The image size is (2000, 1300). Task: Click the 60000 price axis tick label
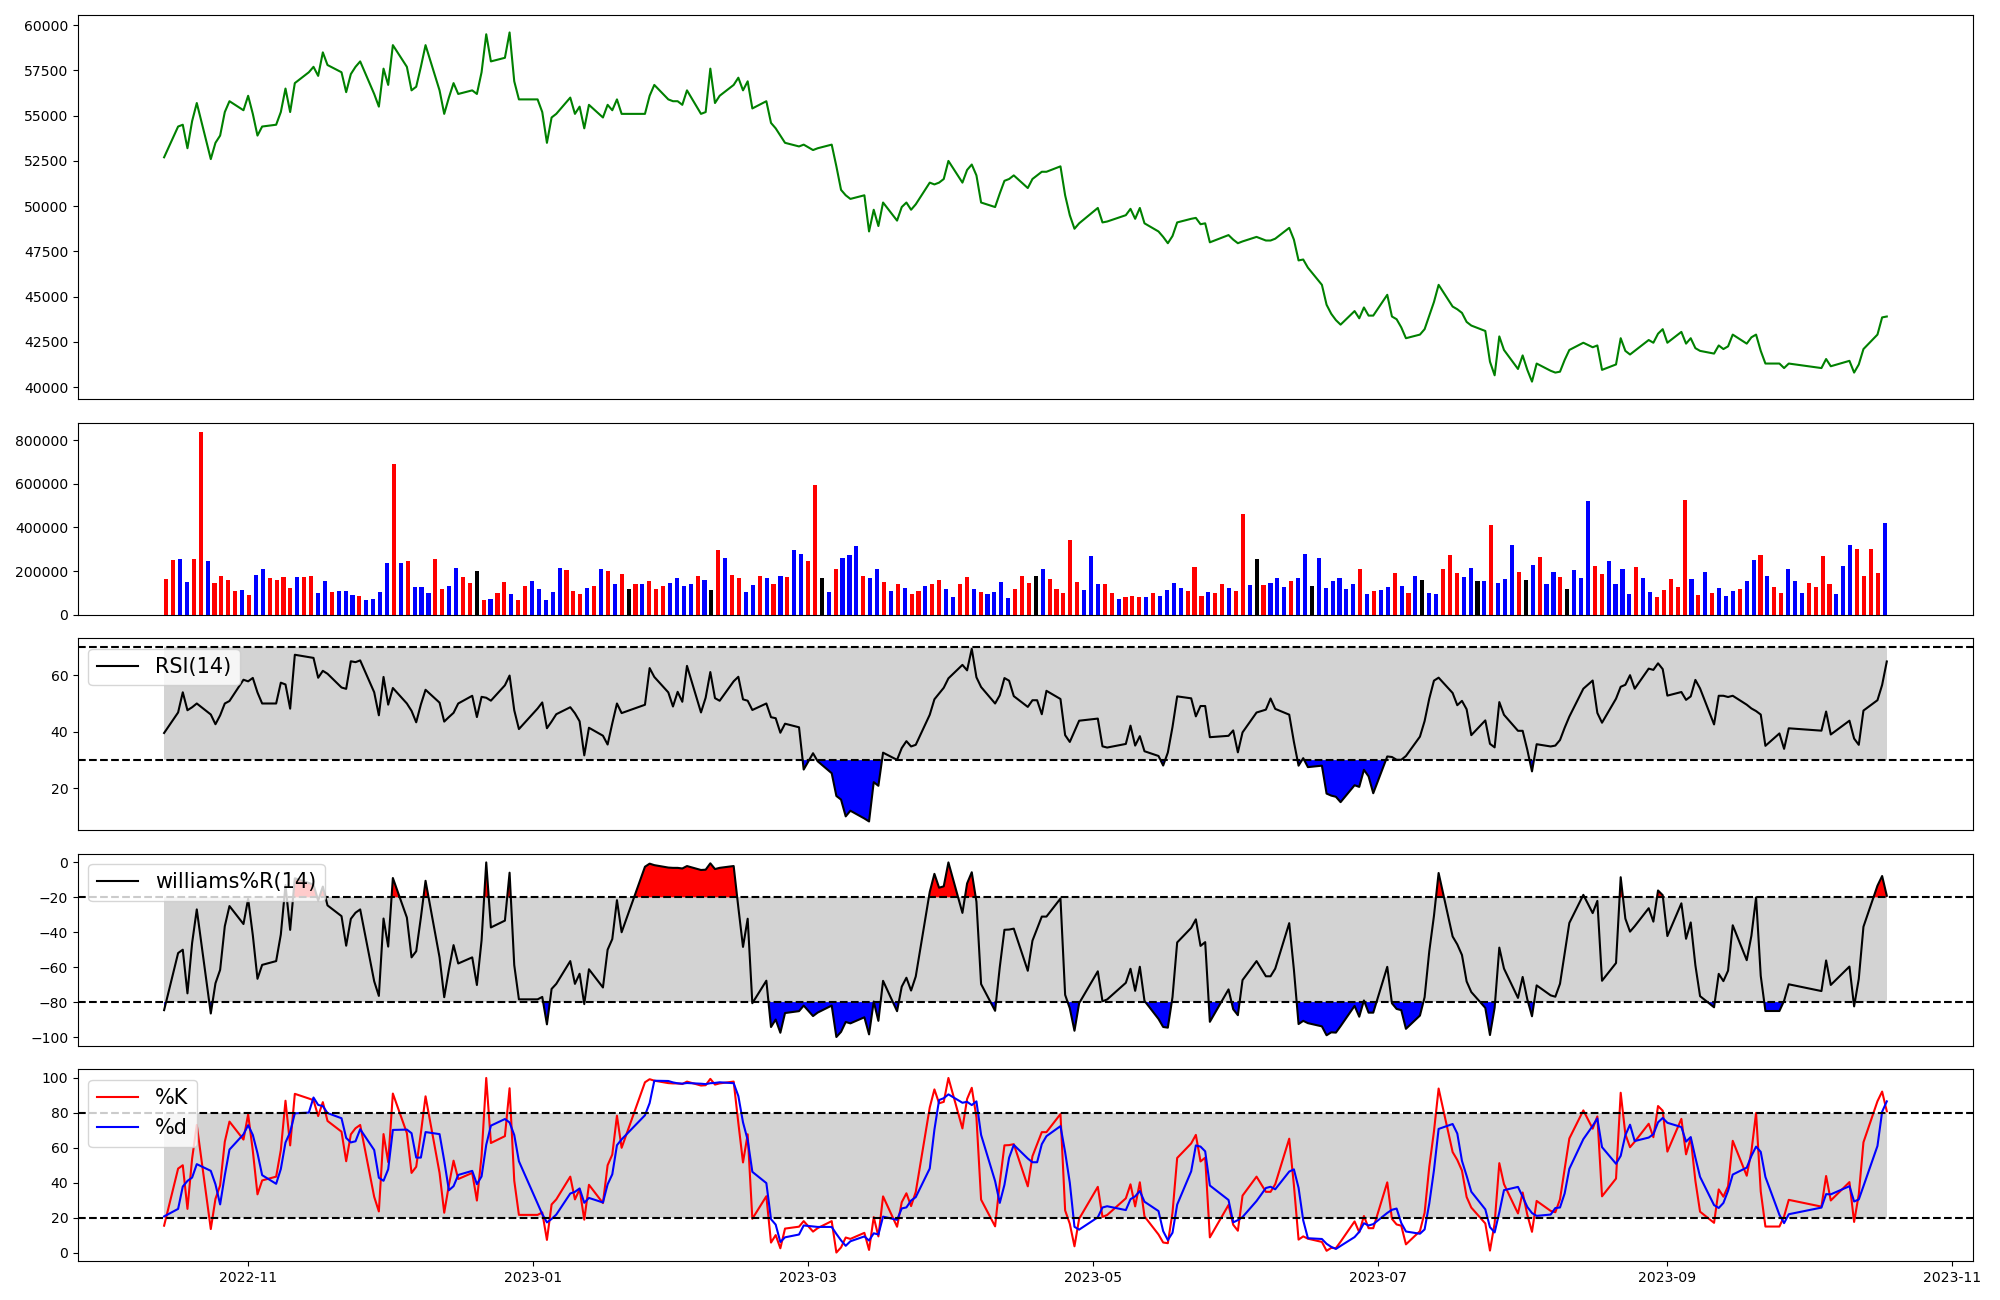point(45,26)
